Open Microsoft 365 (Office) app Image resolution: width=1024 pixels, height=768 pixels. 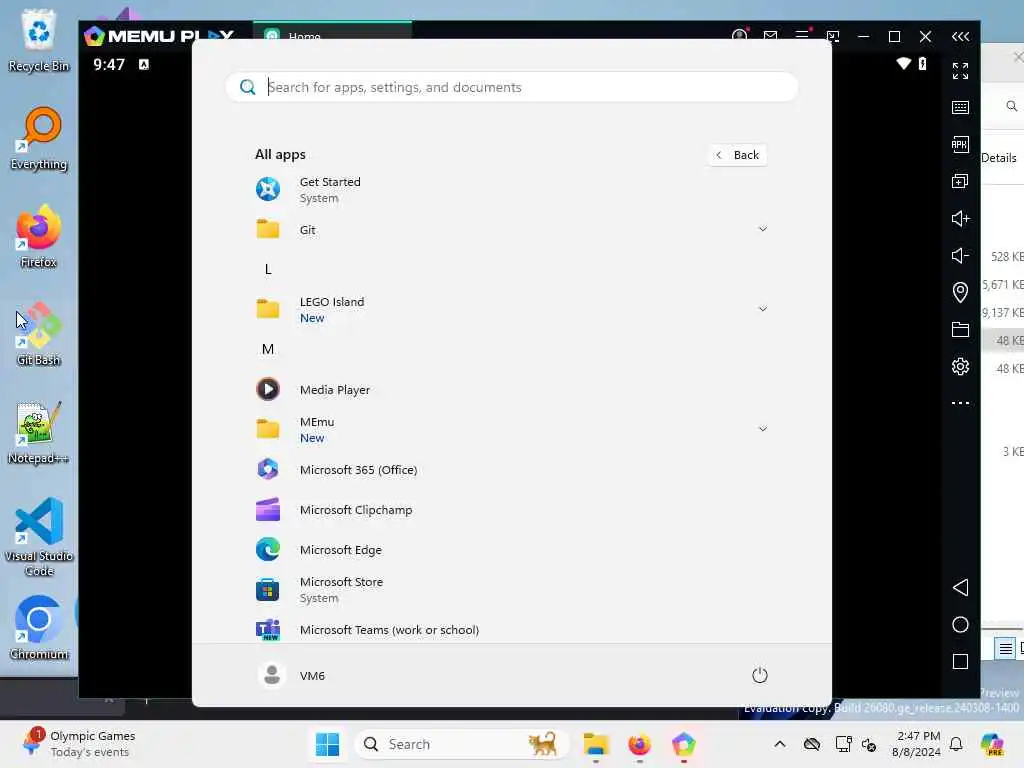click(511, 470)
